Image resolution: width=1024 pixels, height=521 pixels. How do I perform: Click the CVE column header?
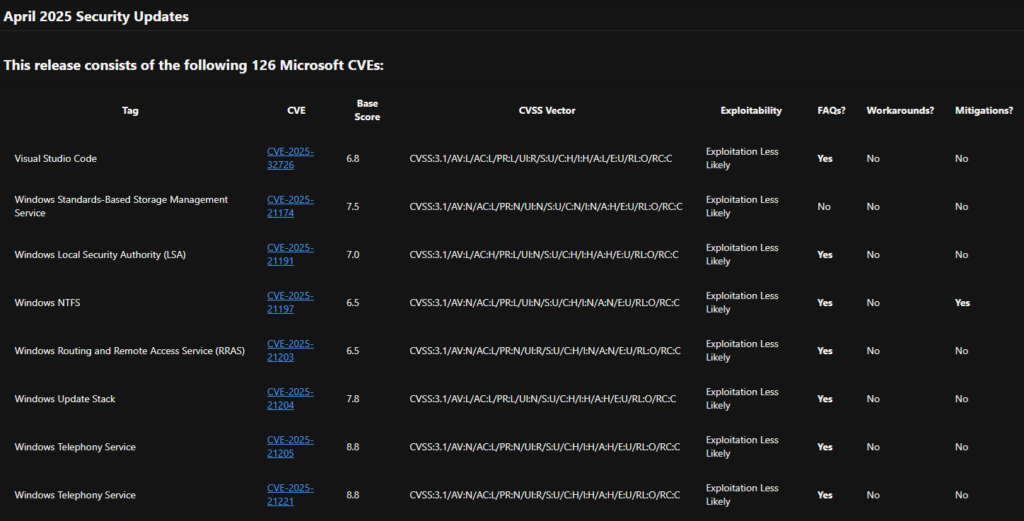pyautogui.click(x=296, y=110)
